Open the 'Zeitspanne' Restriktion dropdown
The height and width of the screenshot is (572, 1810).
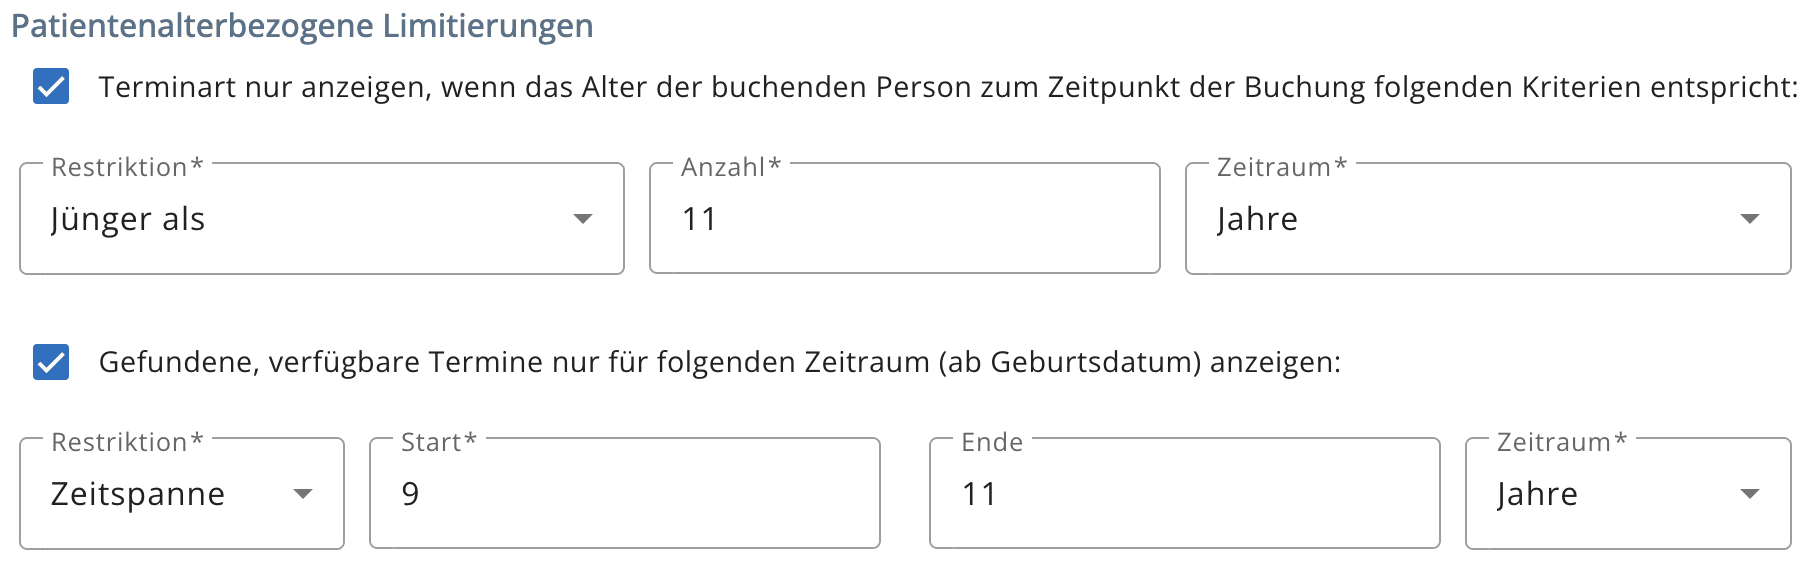(x=182, y=494)
